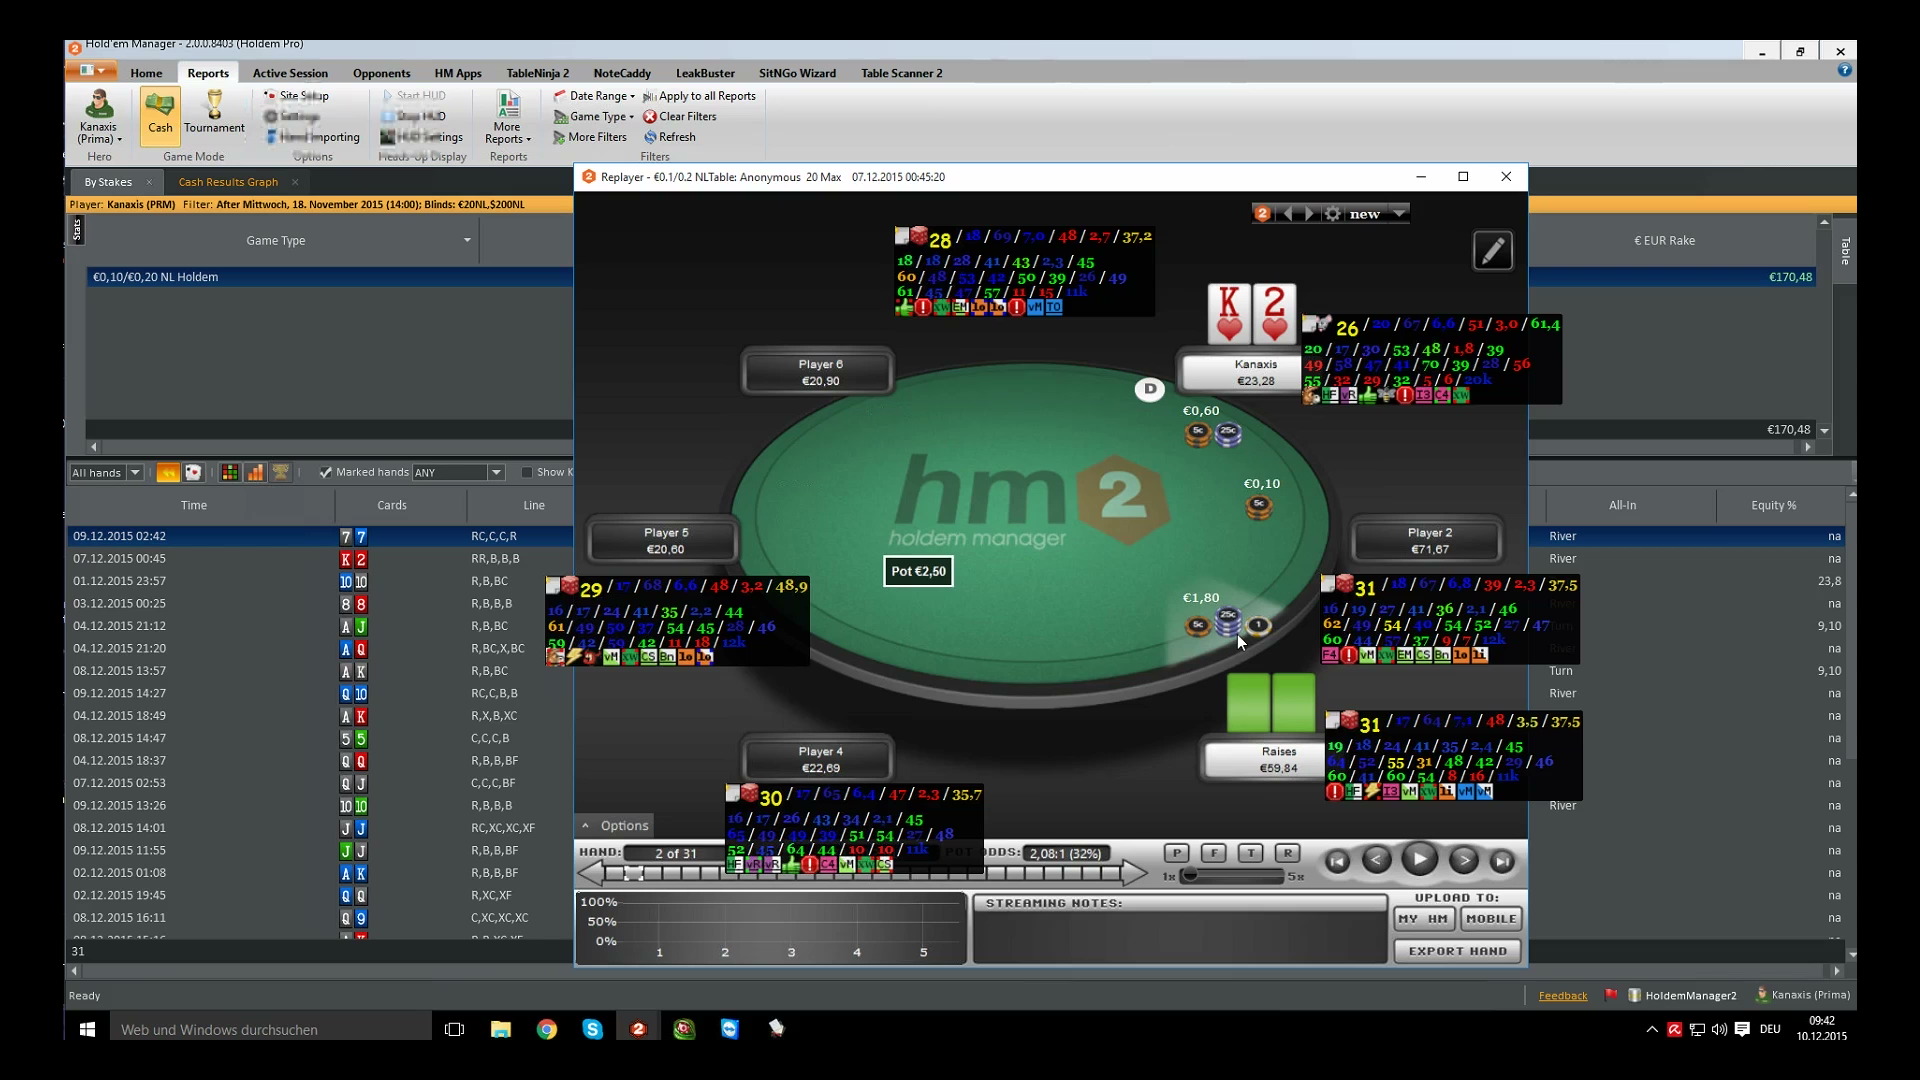Open TableNinja 2 tab

click(x=538, y=73)
